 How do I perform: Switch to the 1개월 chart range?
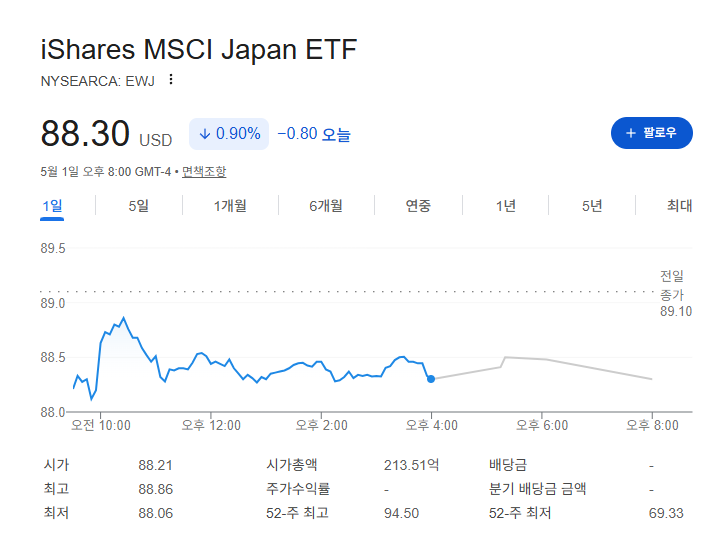[x=230, y=206]
